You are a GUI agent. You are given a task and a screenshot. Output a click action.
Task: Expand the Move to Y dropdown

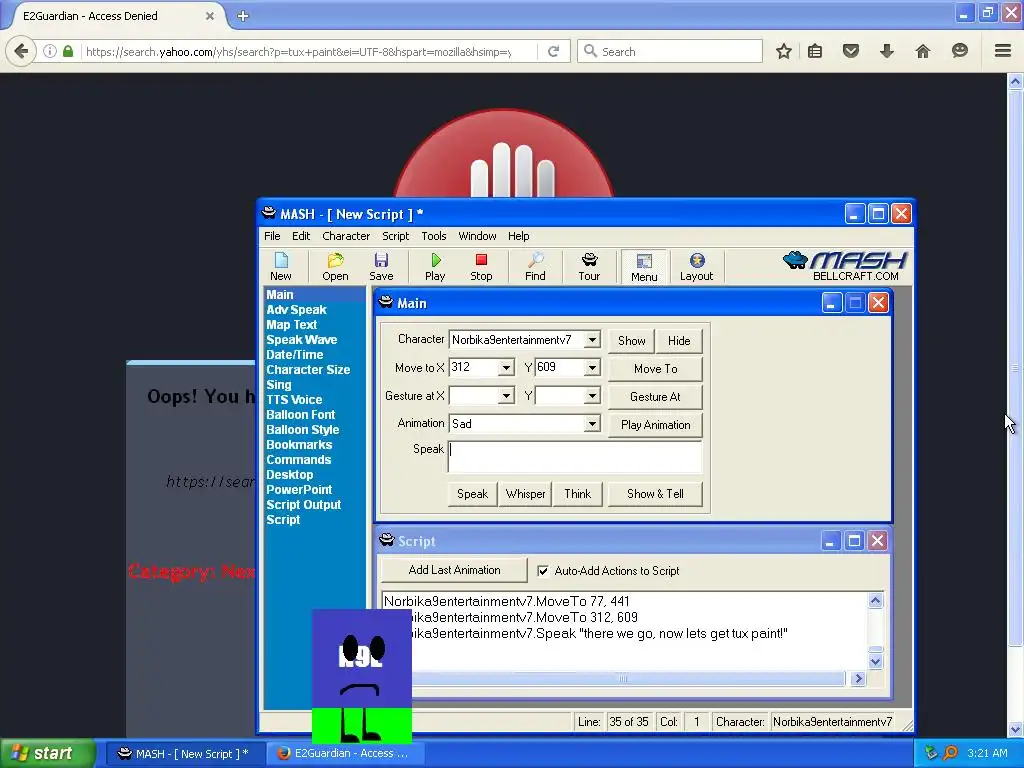[x=592, y=368]
